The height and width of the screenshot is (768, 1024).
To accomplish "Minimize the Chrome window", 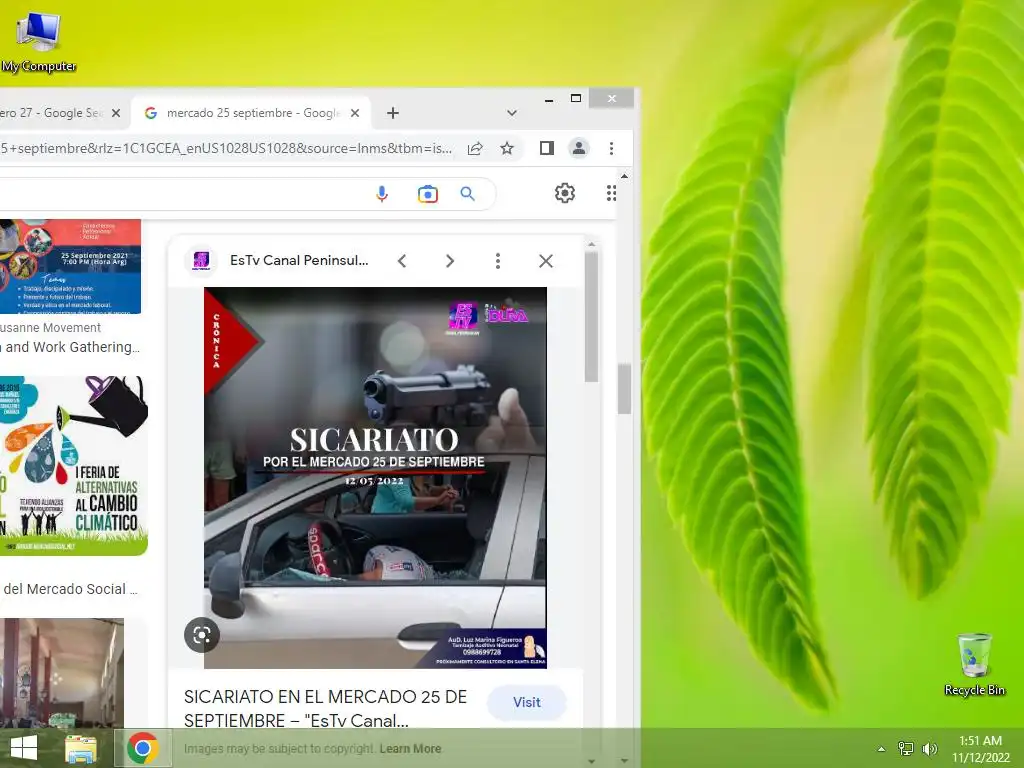I will [549, 99].
